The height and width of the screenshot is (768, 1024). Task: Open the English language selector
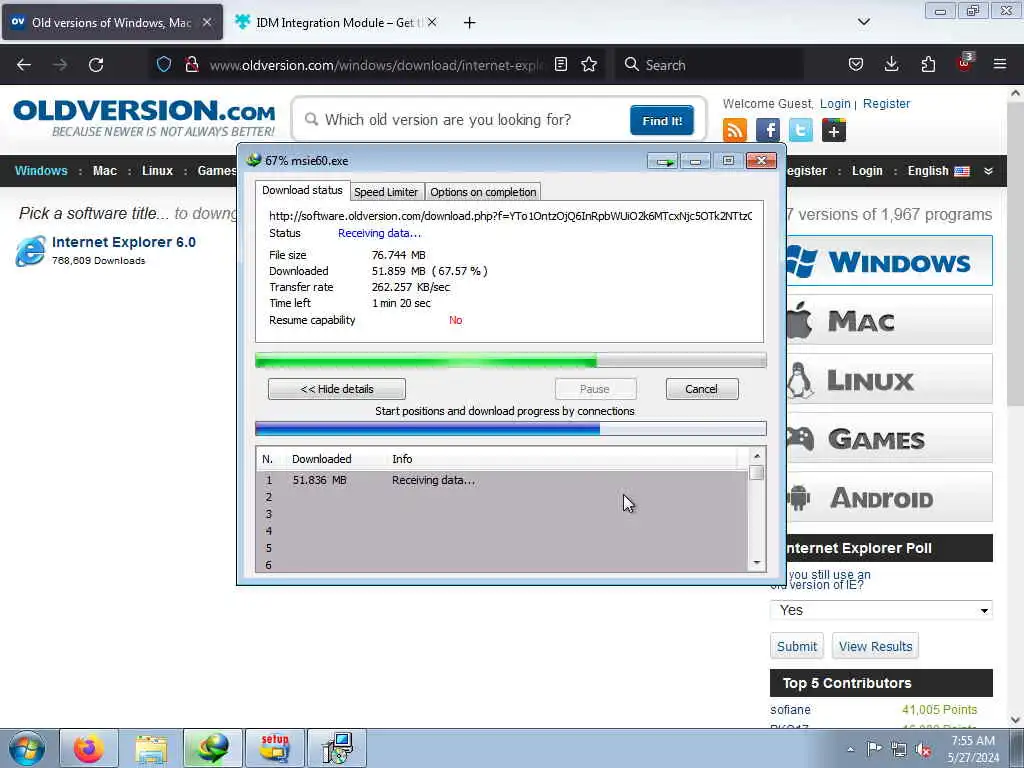click(938, 171)
